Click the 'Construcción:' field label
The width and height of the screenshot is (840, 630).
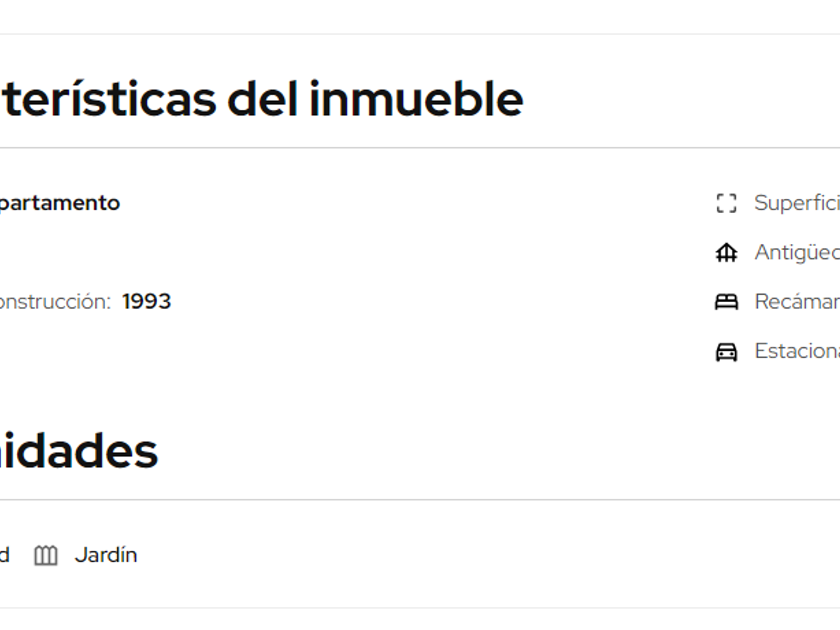tap(54, 302)
